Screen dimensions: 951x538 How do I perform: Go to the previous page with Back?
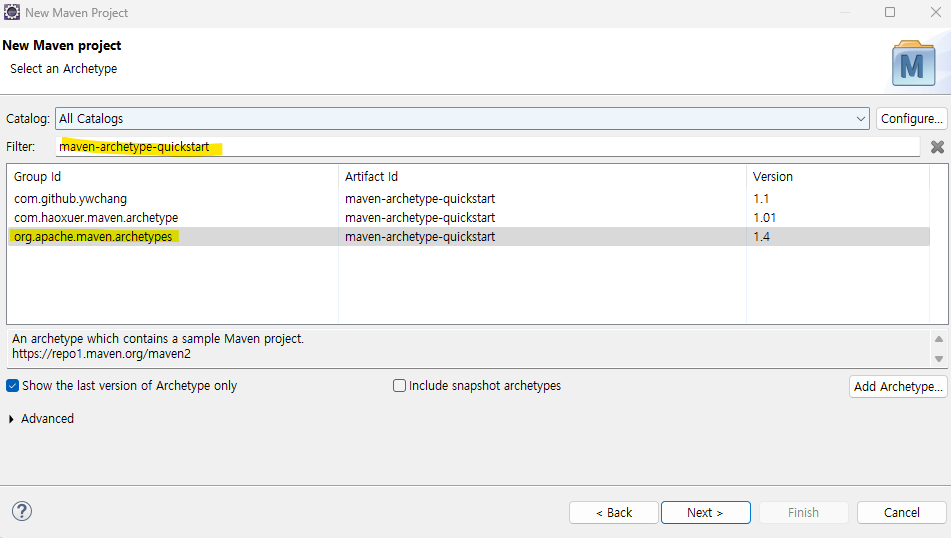(x=614, y=513)
